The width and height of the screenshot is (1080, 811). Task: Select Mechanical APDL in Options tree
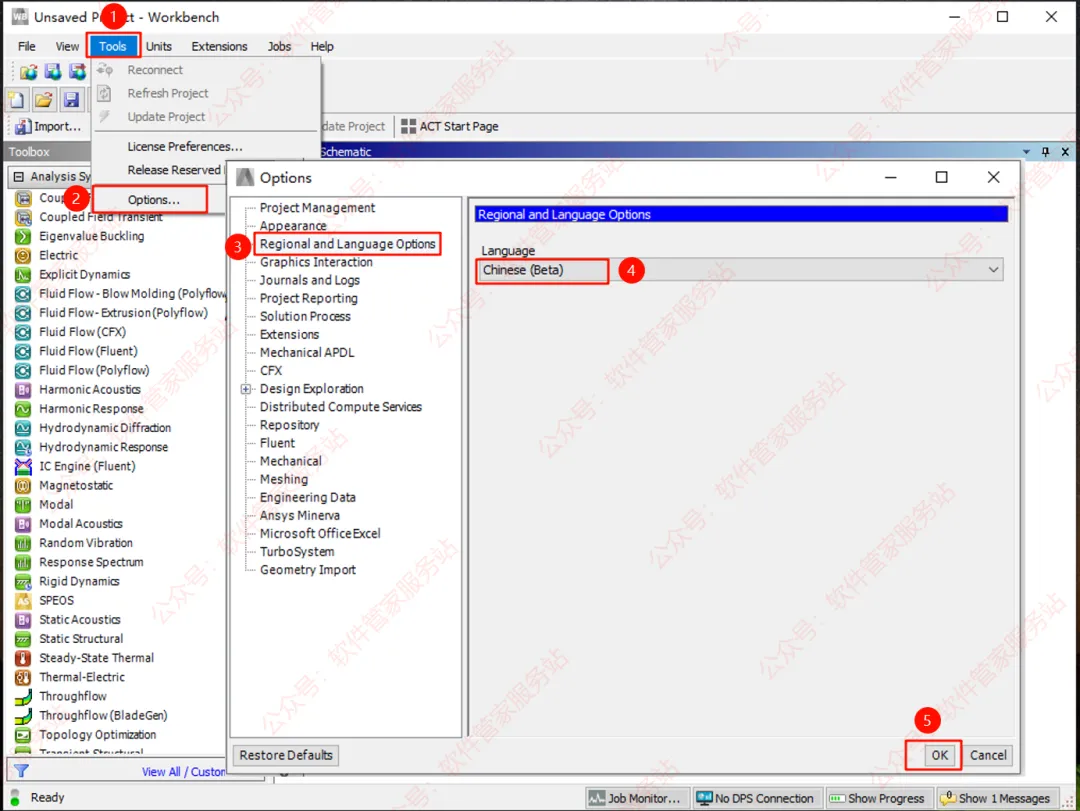coord(307,353)
